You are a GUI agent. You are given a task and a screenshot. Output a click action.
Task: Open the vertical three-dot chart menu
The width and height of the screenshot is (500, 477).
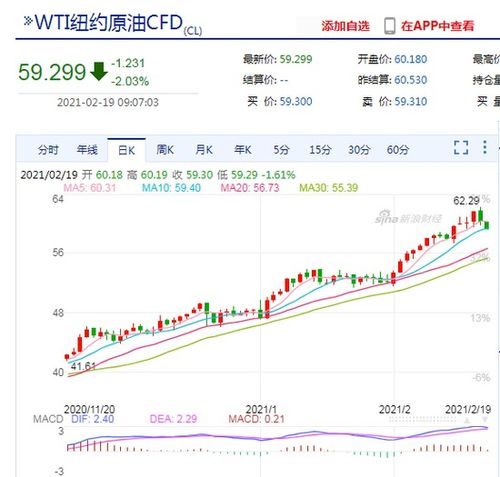click(485, 147)
